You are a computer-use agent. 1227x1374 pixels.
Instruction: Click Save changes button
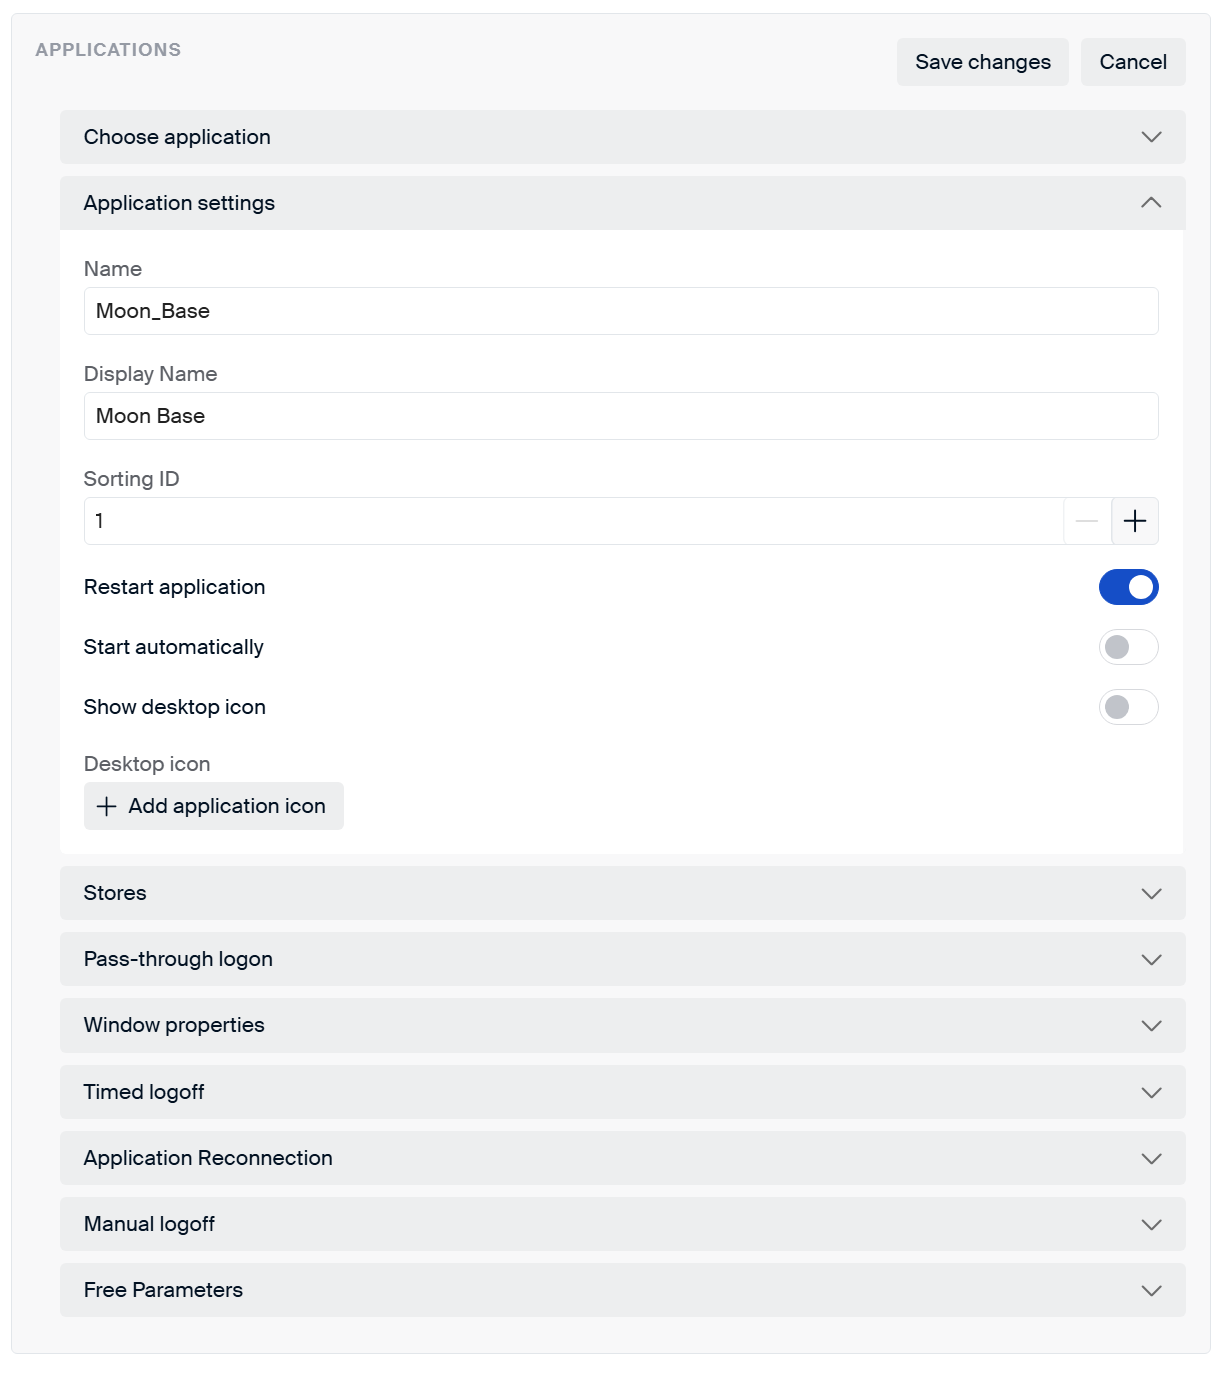click(982, 62)
